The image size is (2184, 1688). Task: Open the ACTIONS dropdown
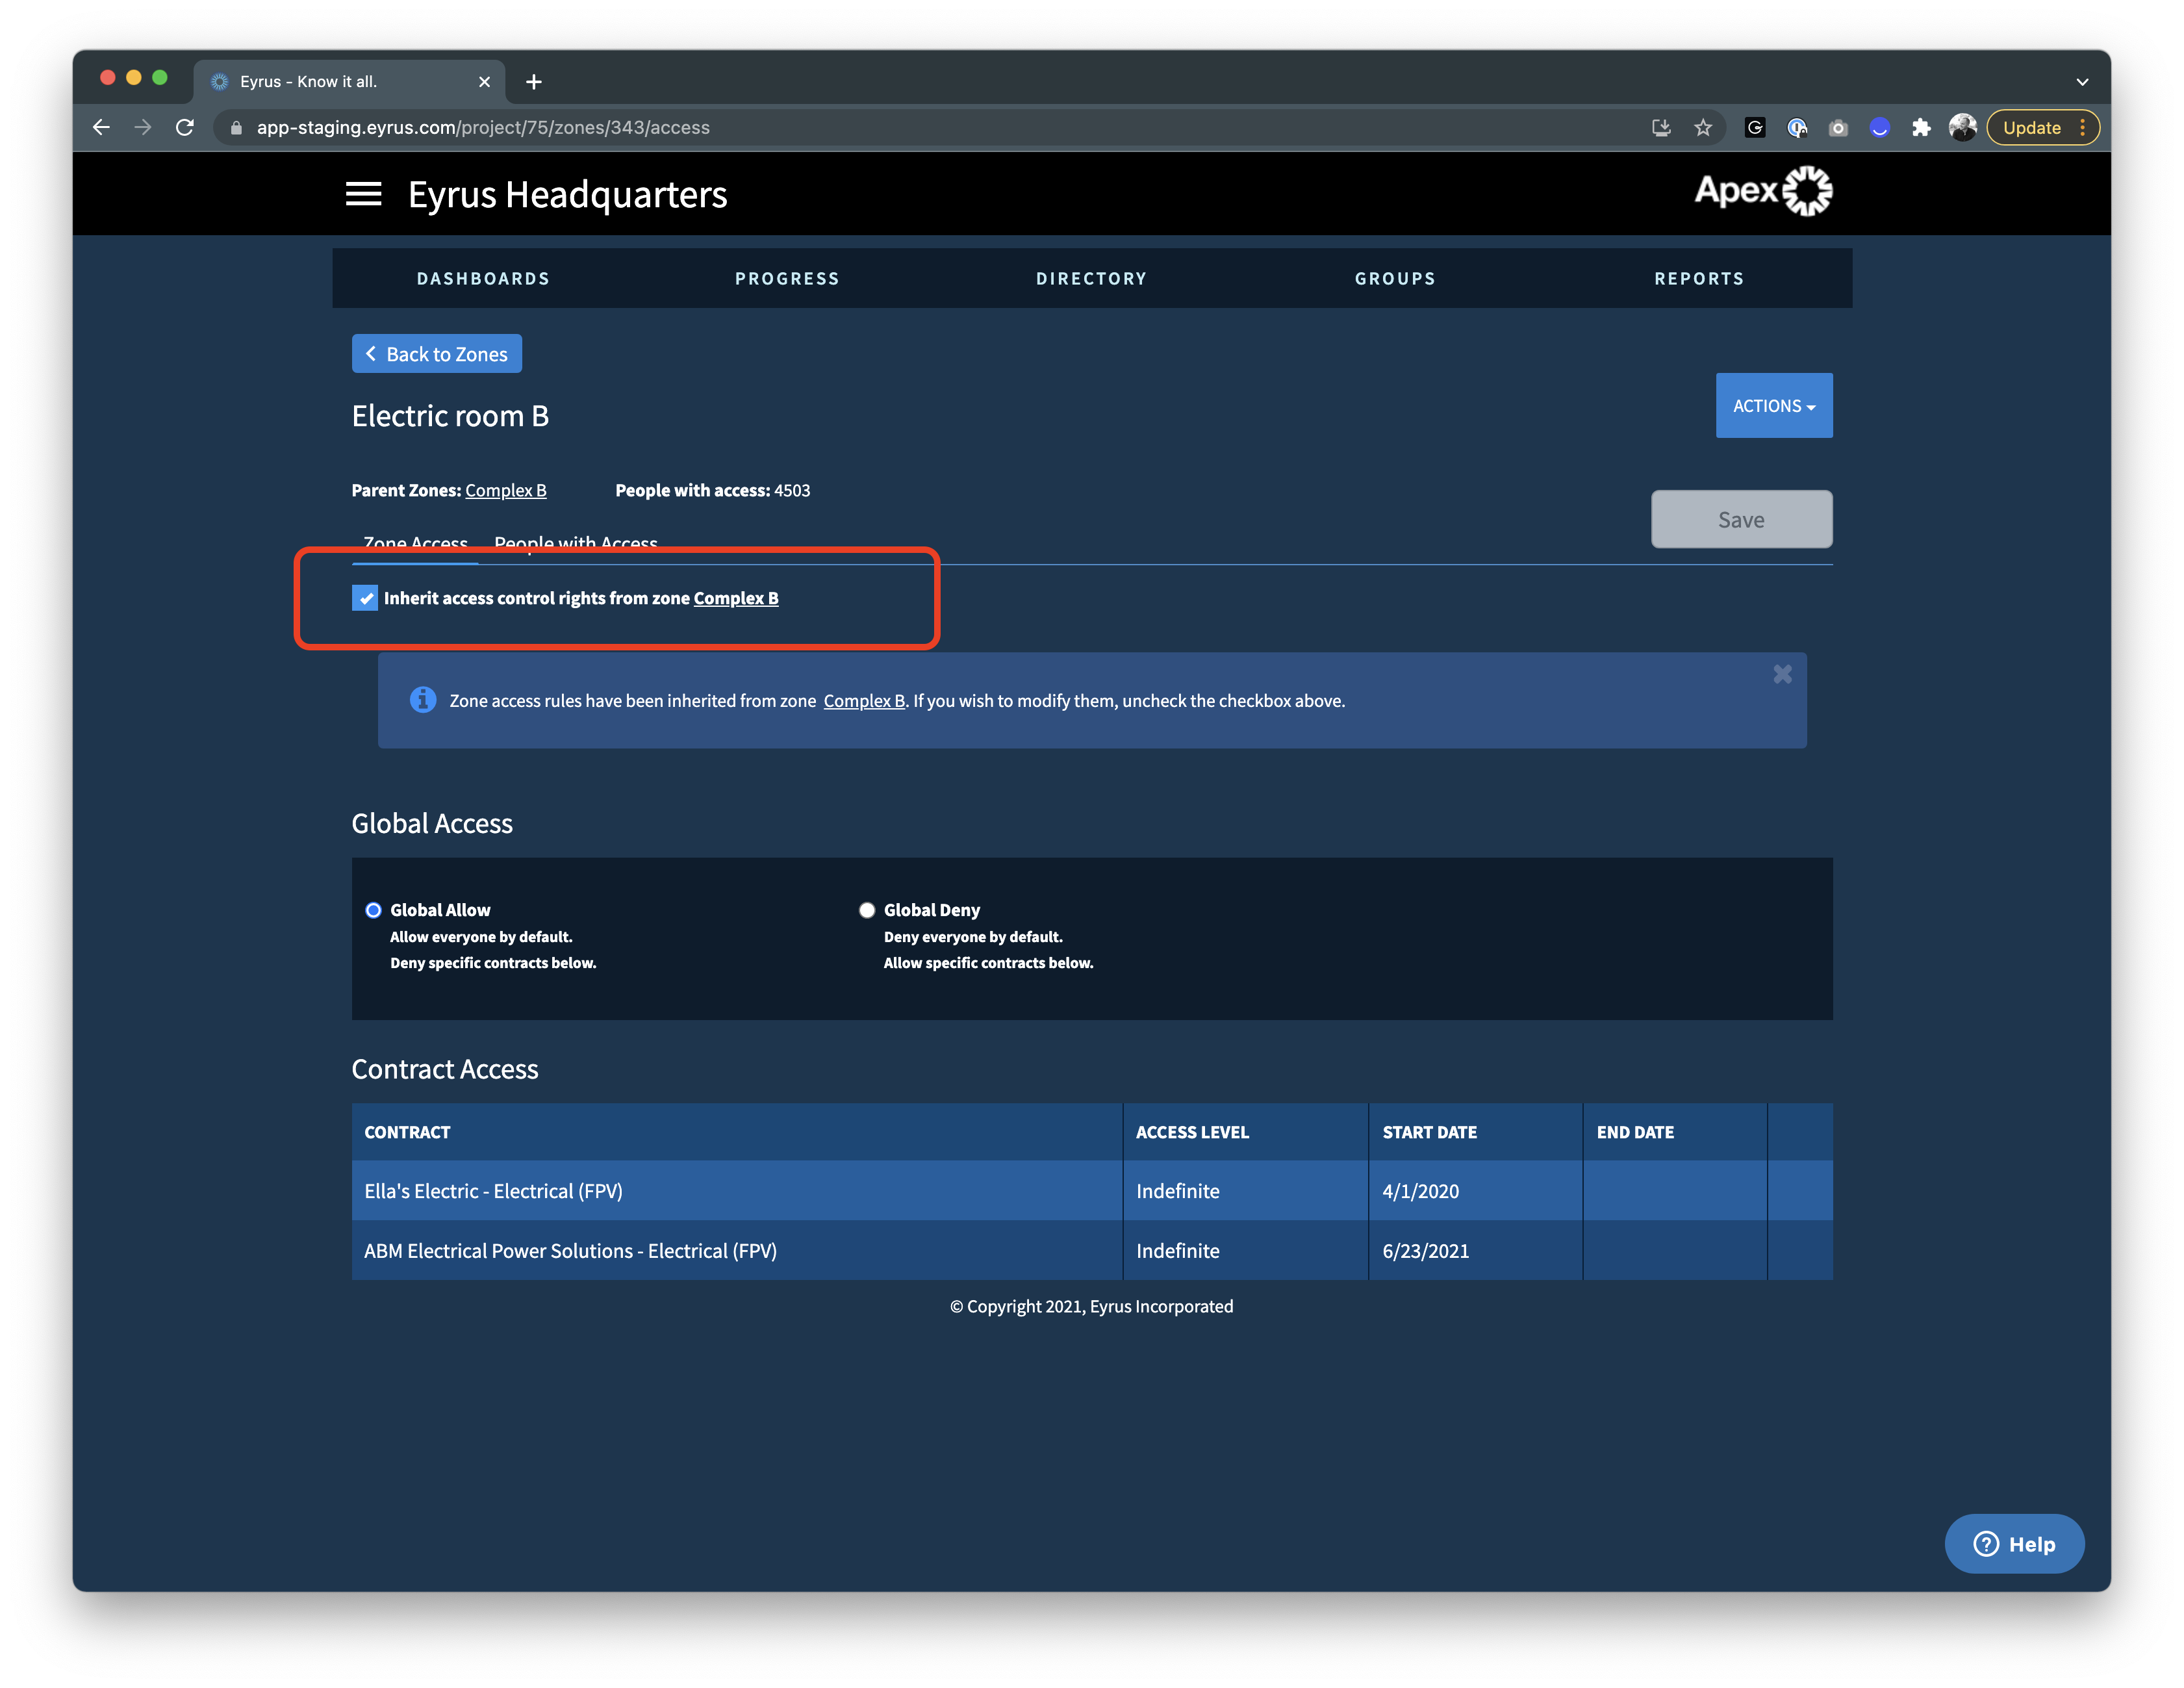[x=1774, y=405]
